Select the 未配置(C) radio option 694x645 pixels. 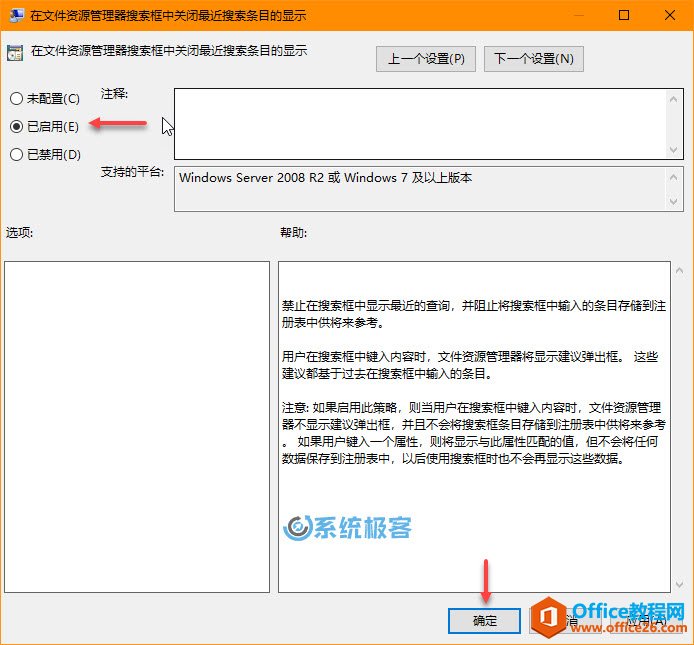[x=44, y=98]
